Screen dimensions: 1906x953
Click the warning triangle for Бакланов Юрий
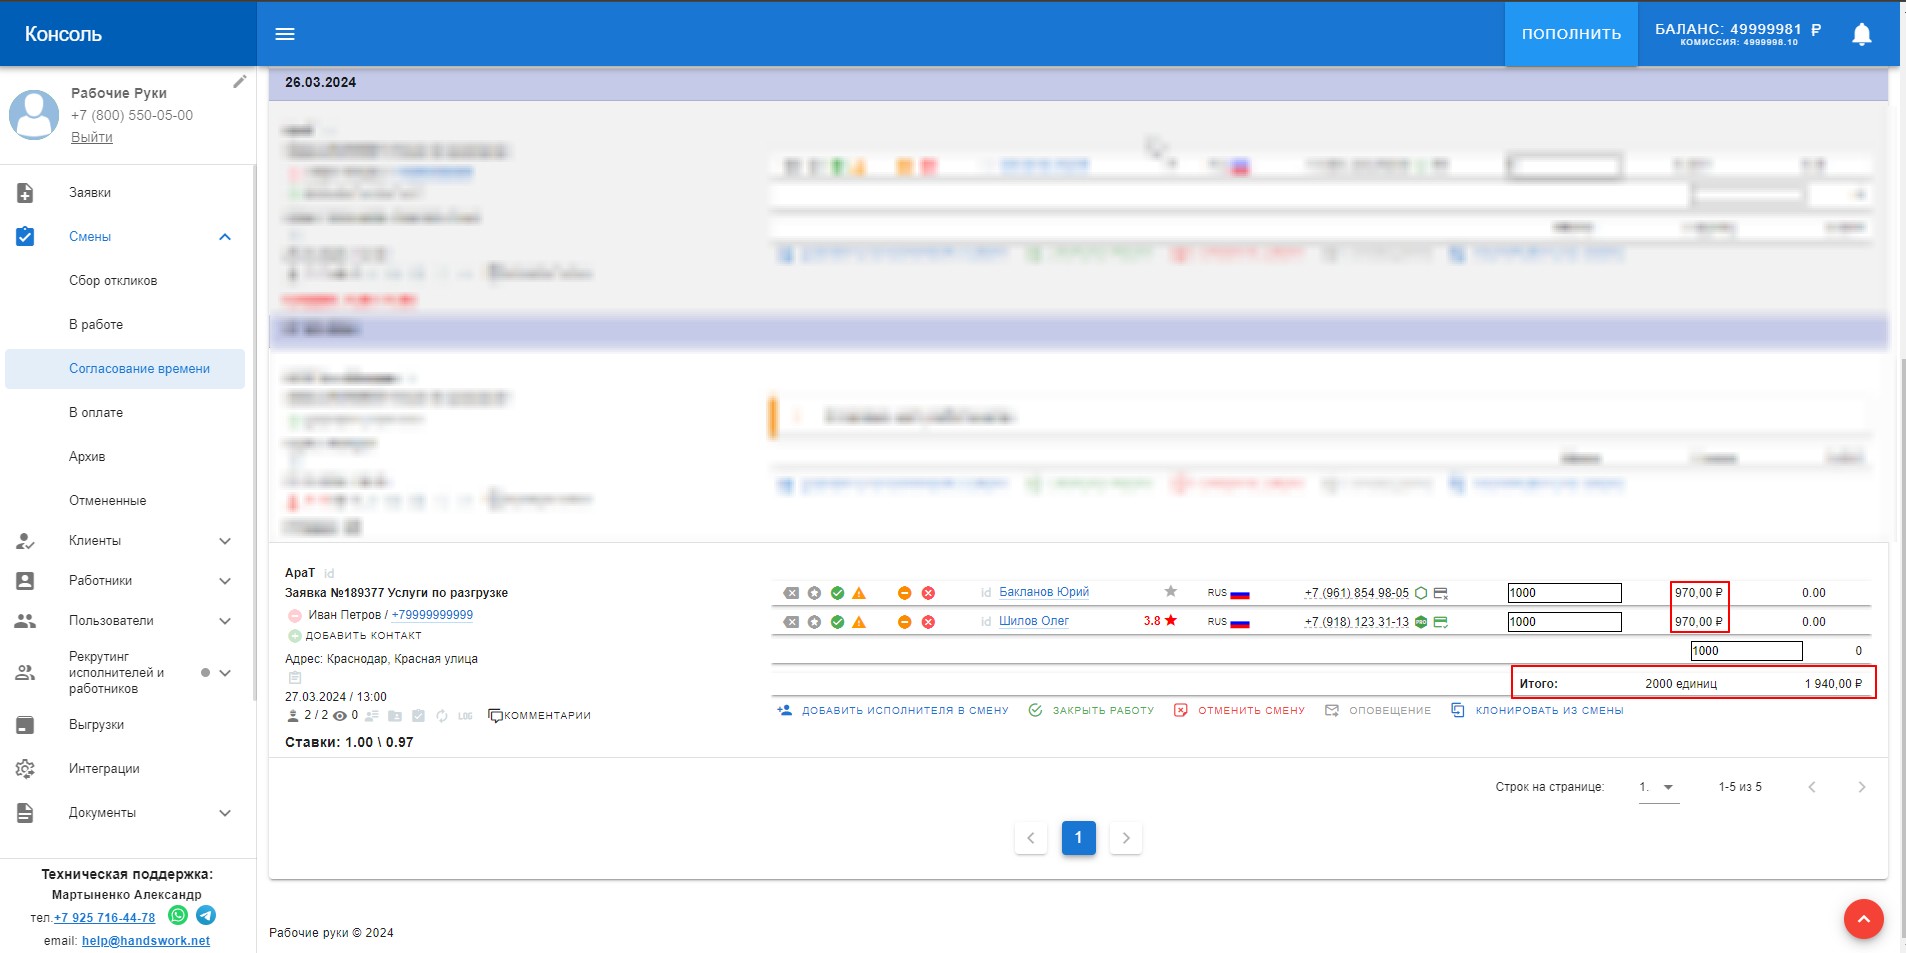click(x=859, y=593)
